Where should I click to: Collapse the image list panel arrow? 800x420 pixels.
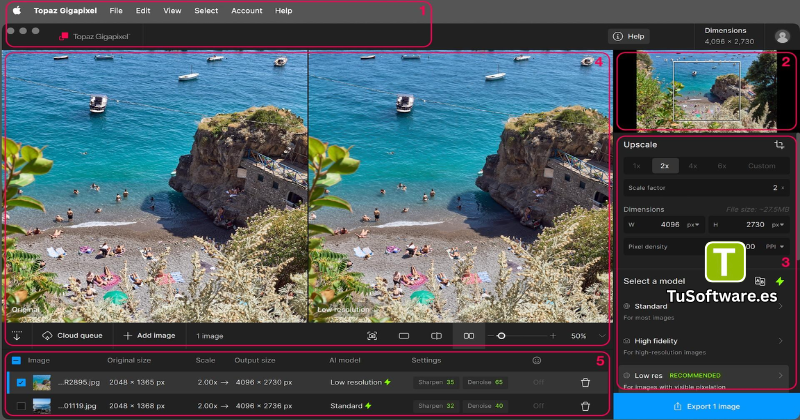(x=17, y=336)
